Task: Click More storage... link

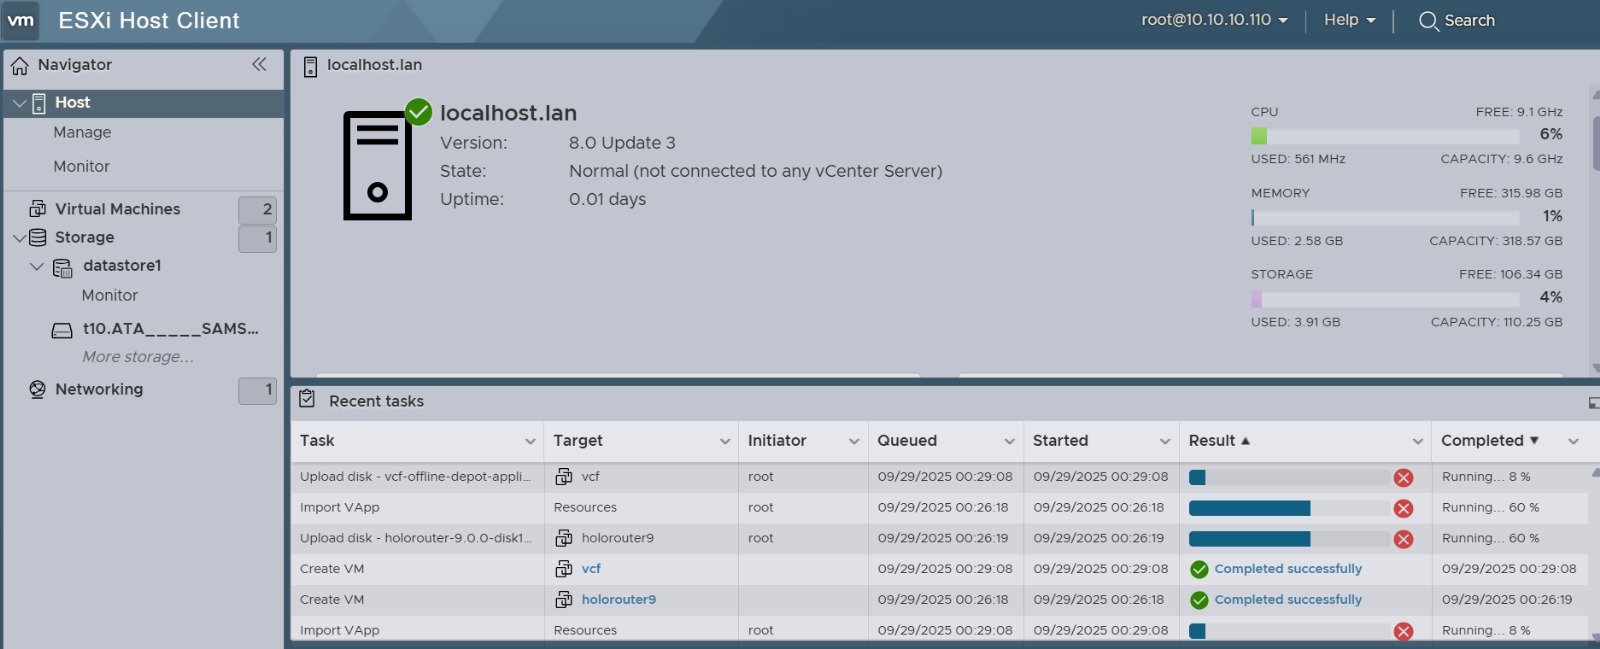Action: click(138, 357)
